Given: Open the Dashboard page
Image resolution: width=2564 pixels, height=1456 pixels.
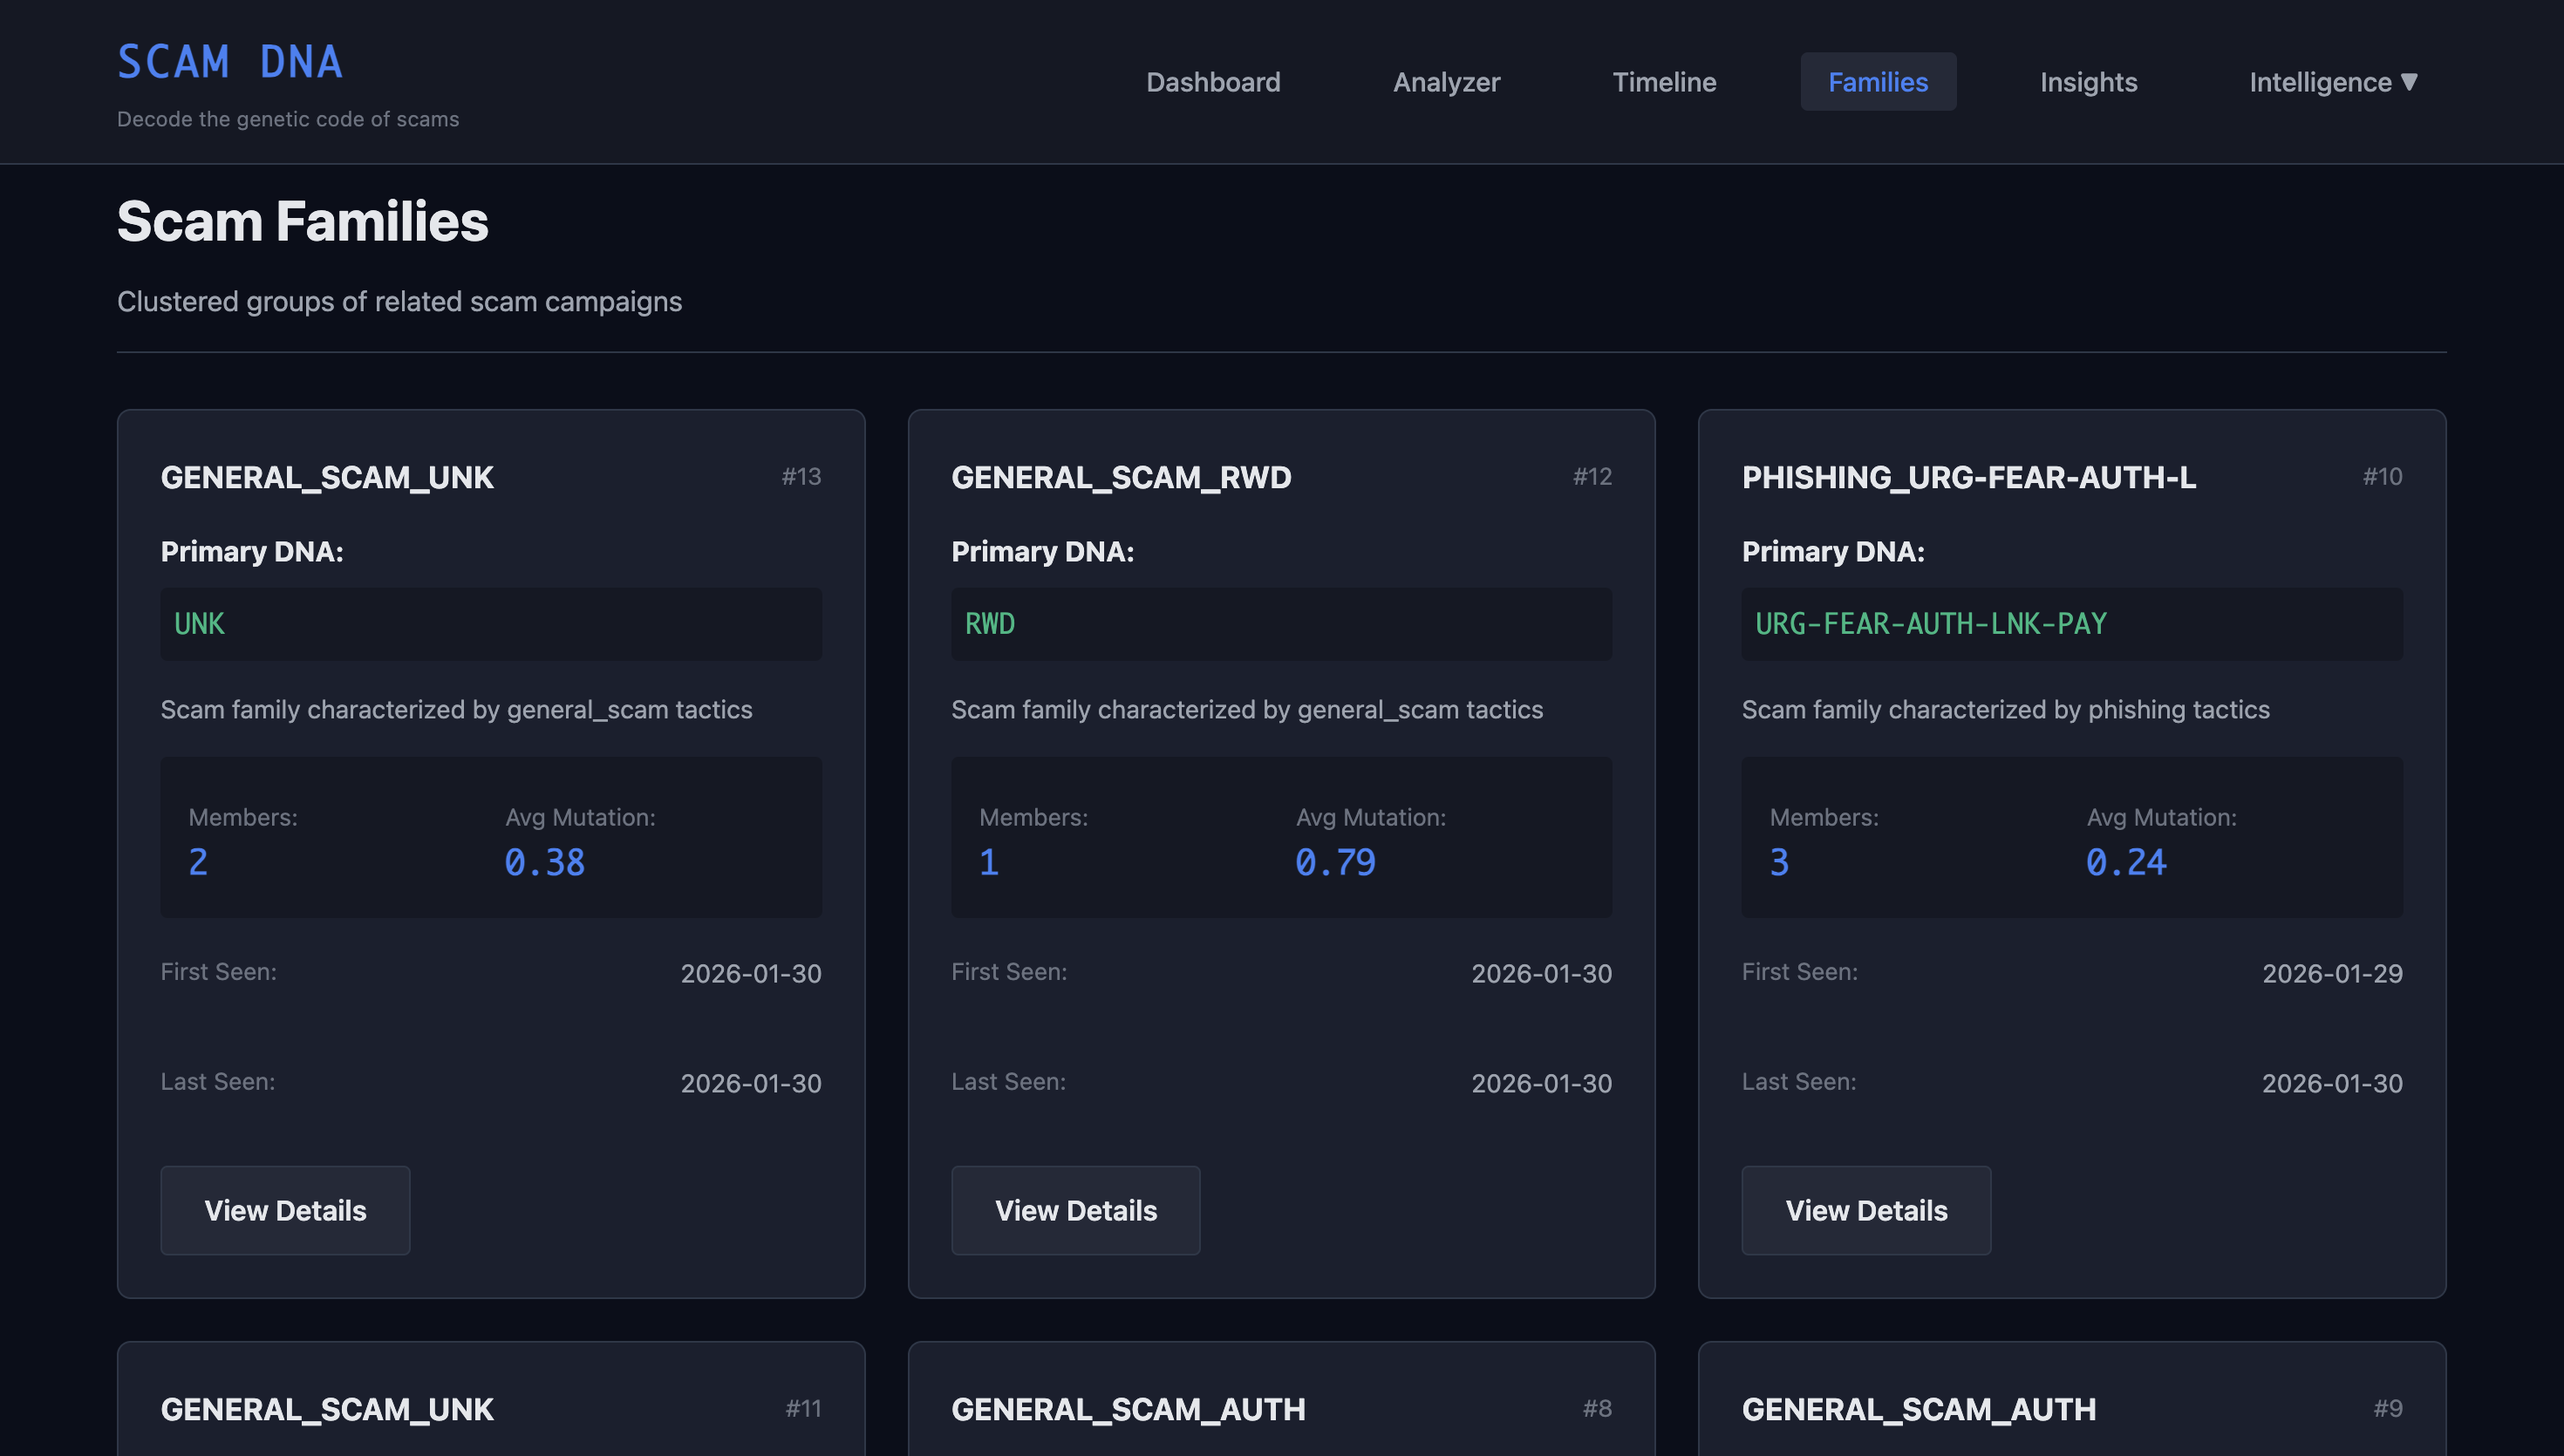Looking at the screenshot, I should (x=1213, y=82).
